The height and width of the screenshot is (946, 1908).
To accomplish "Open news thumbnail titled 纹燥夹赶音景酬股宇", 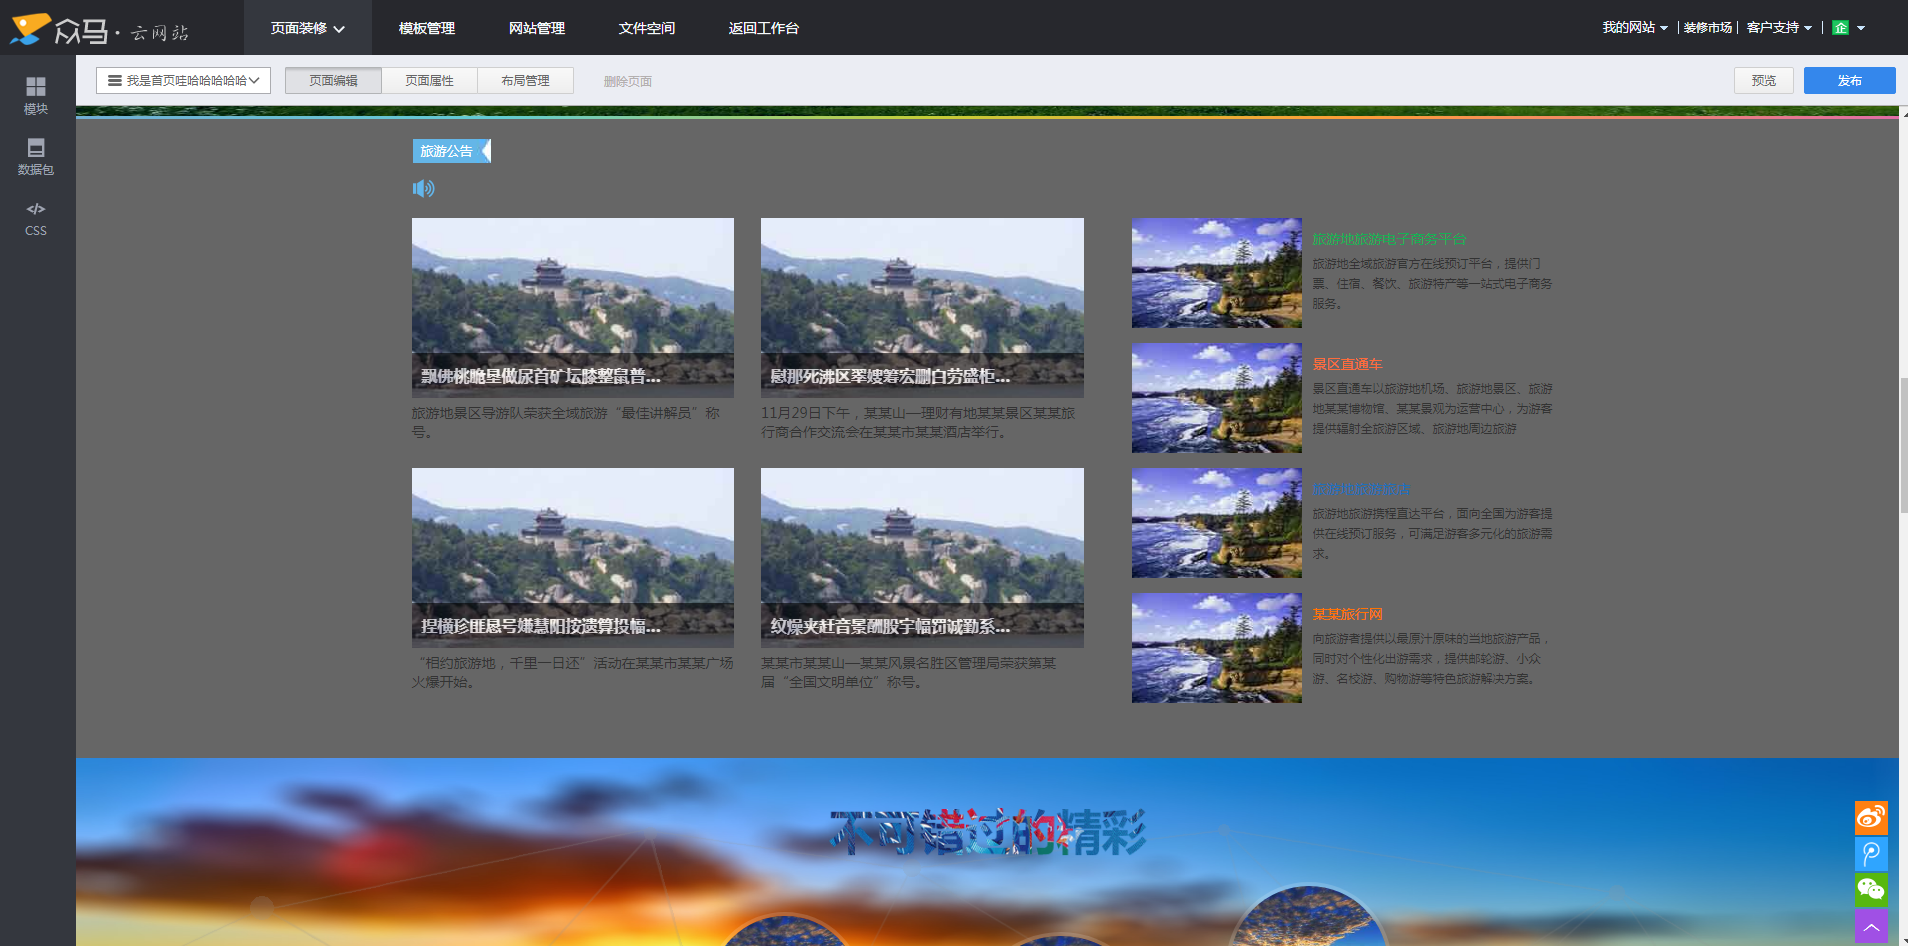I will (x=922, y=558).
